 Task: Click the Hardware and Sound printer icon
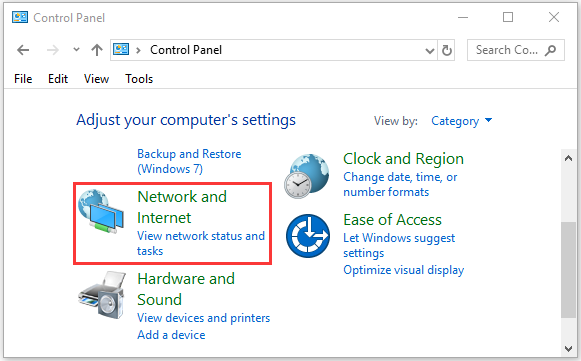pyautogui.click(x=102, y=295)
